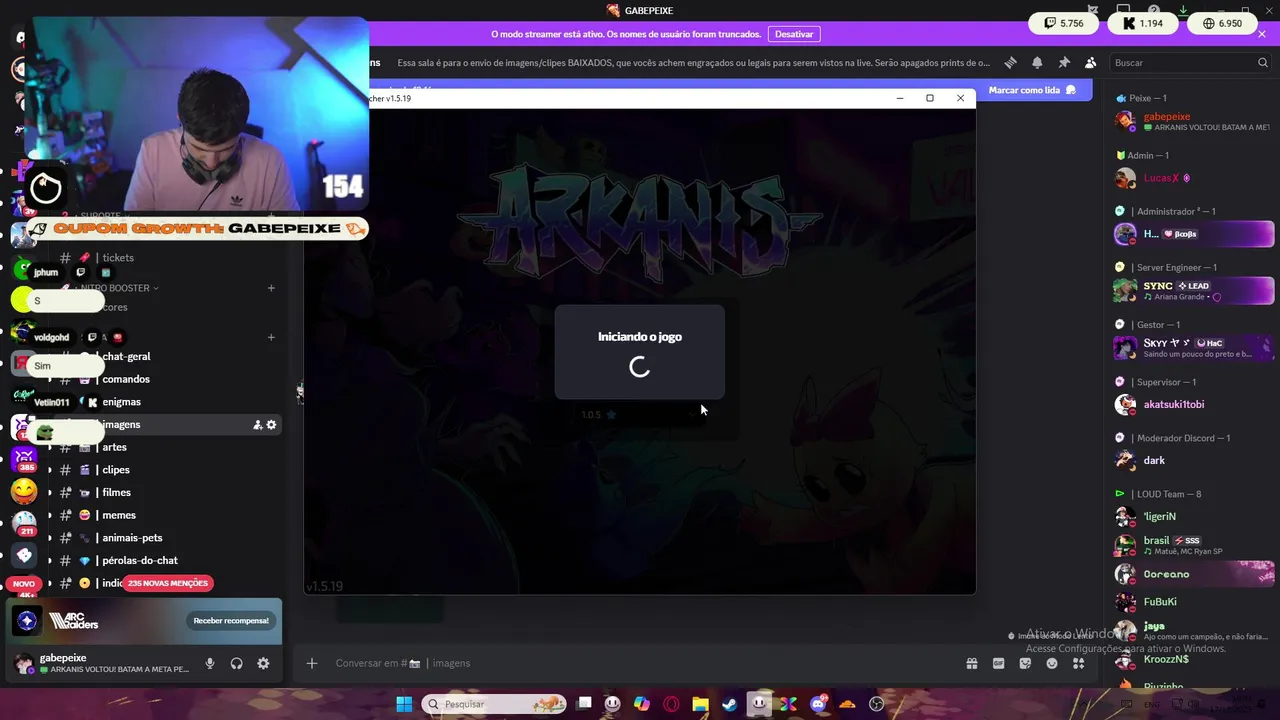Open the Windows Start menu
Screen dimensions: 1280x720
point(404,704)
